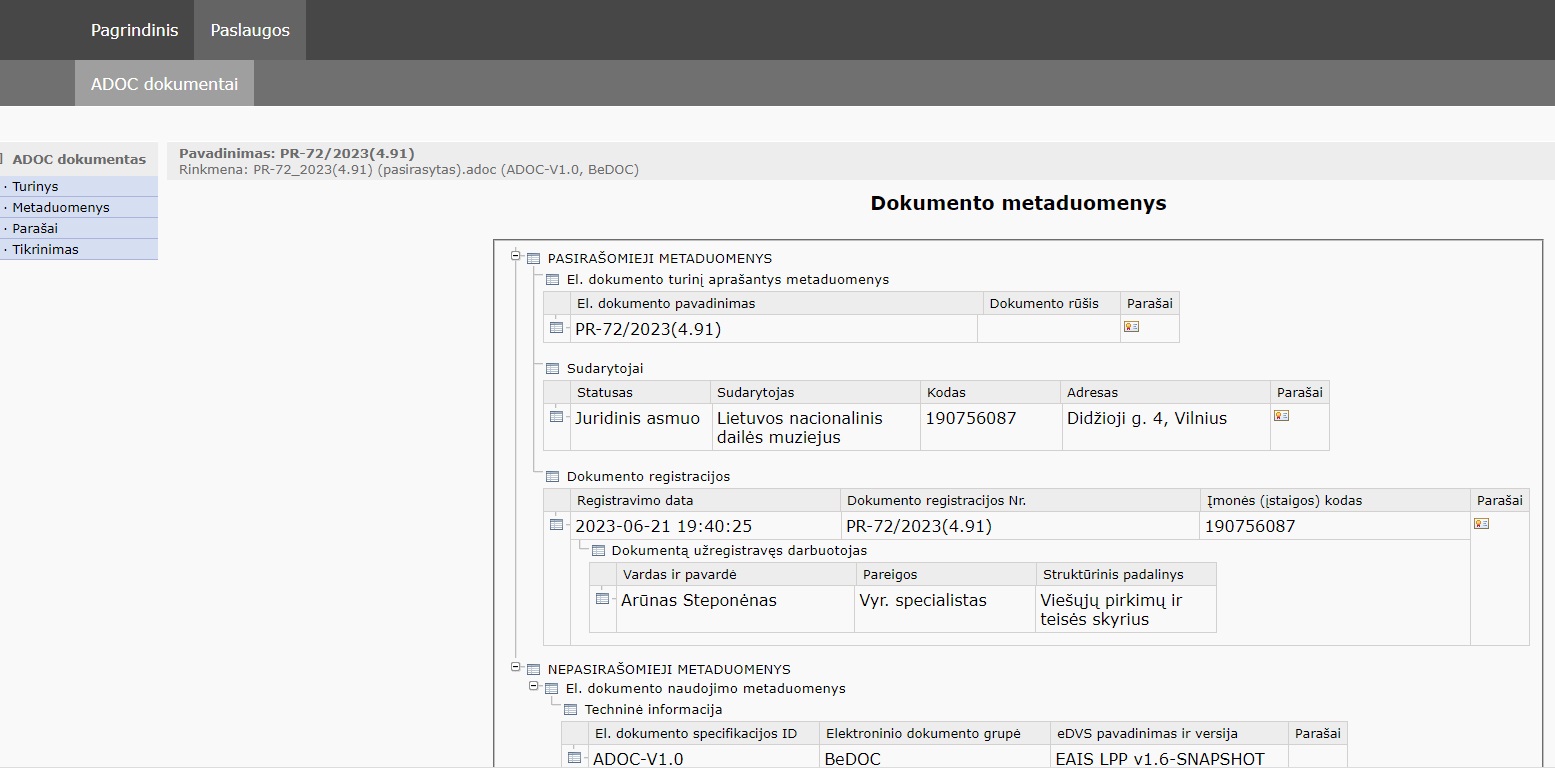This screenshot has height=771, width=1555.
Task: Collapse NEPASIRAŠOMIEJI METADUOMENYS tree node
Action: click(x=516, y=668)
